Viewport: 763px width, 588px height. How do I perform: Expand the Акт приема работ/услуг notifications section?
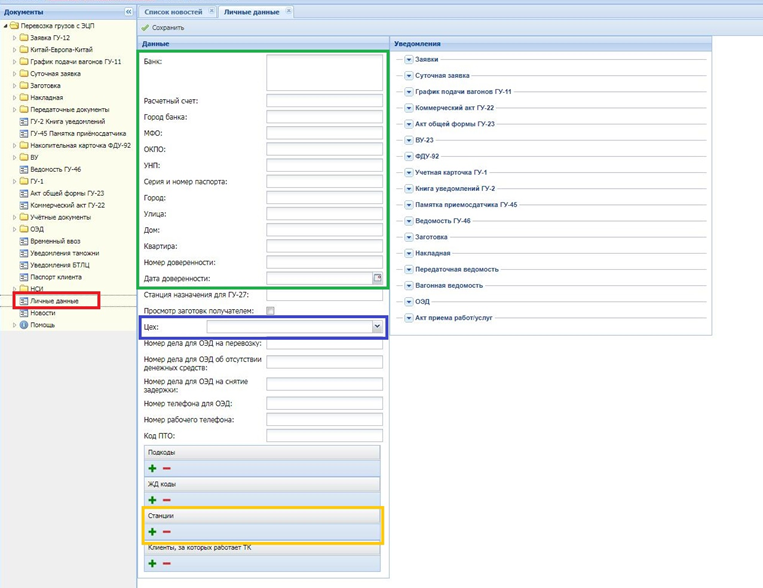(409, 318)
